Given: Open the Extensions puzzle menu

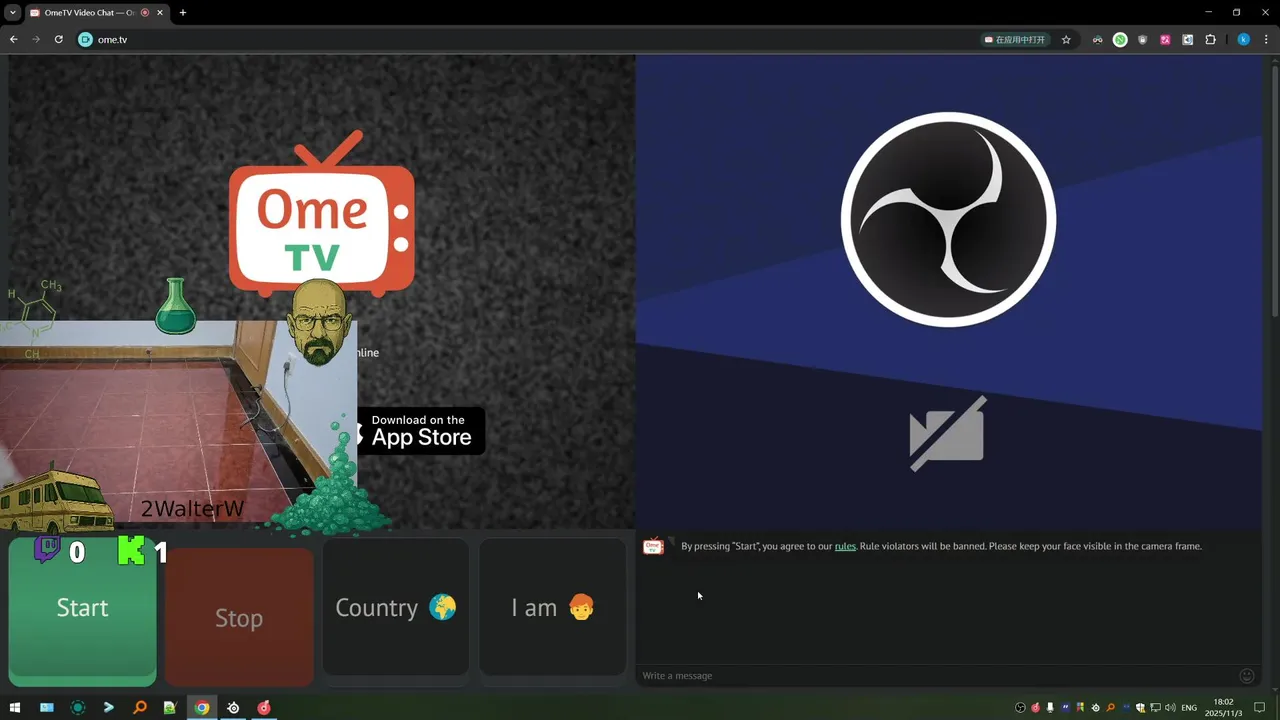Looking at the screenshot, I should 1210,40.
